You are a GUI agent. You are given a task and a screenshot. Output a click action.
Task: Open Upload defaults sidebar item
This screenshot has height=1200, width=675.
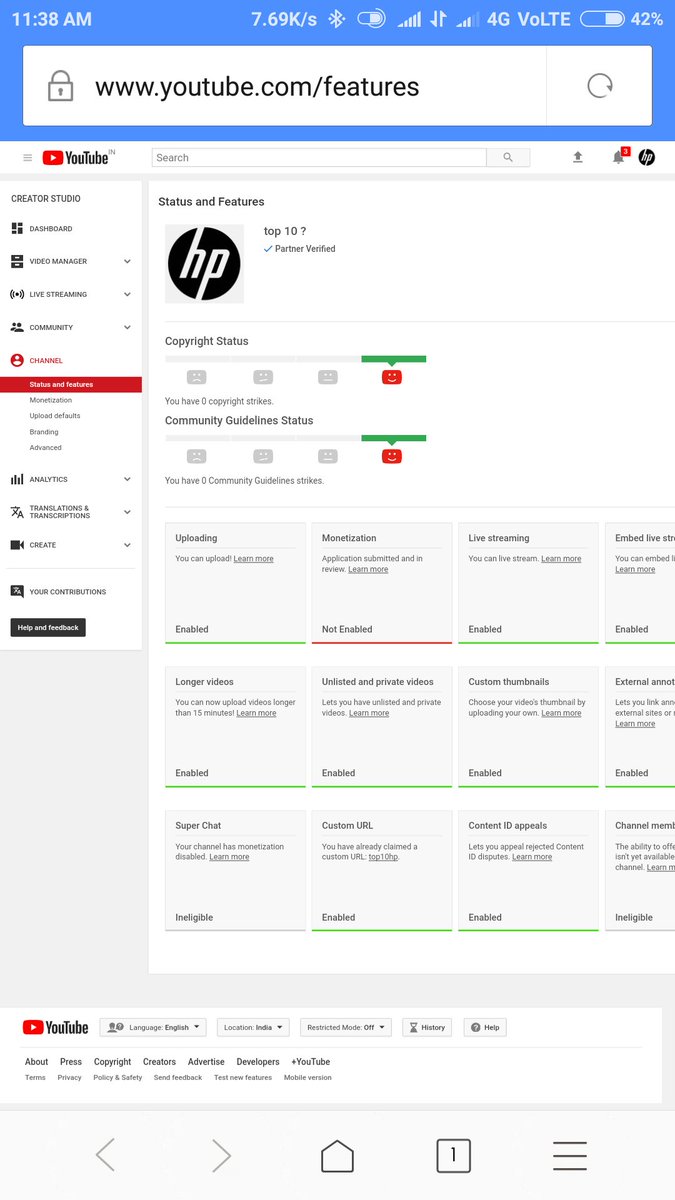point(55,416)
